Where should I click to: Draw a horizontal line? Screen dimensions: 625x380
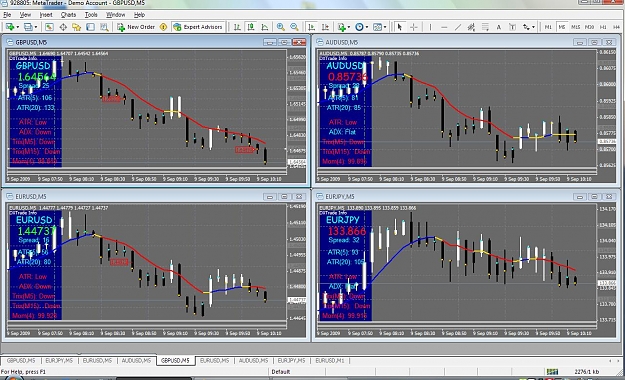[x=444, y=27]
